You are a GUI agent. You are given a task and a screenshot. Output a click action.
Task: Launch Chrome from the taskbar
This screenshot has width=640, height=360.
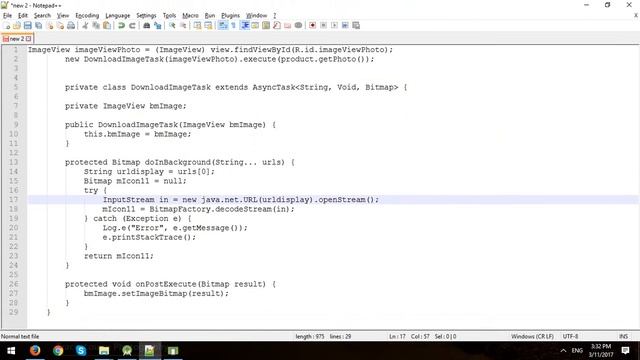pyautogui.click(x=58, y=351)
